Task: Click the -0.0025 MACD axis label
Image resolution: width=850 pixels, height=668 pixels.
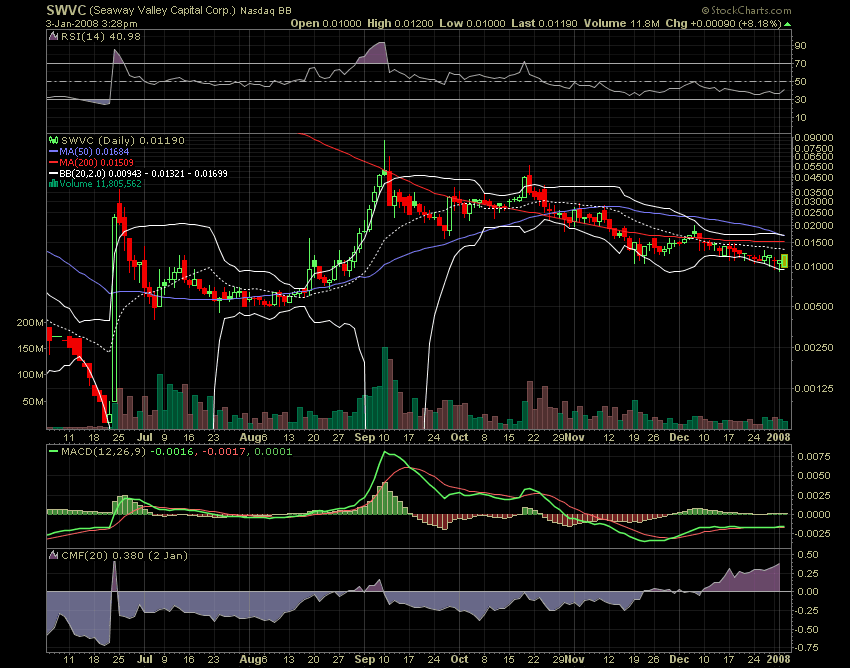Action: [x=812, y=534]
